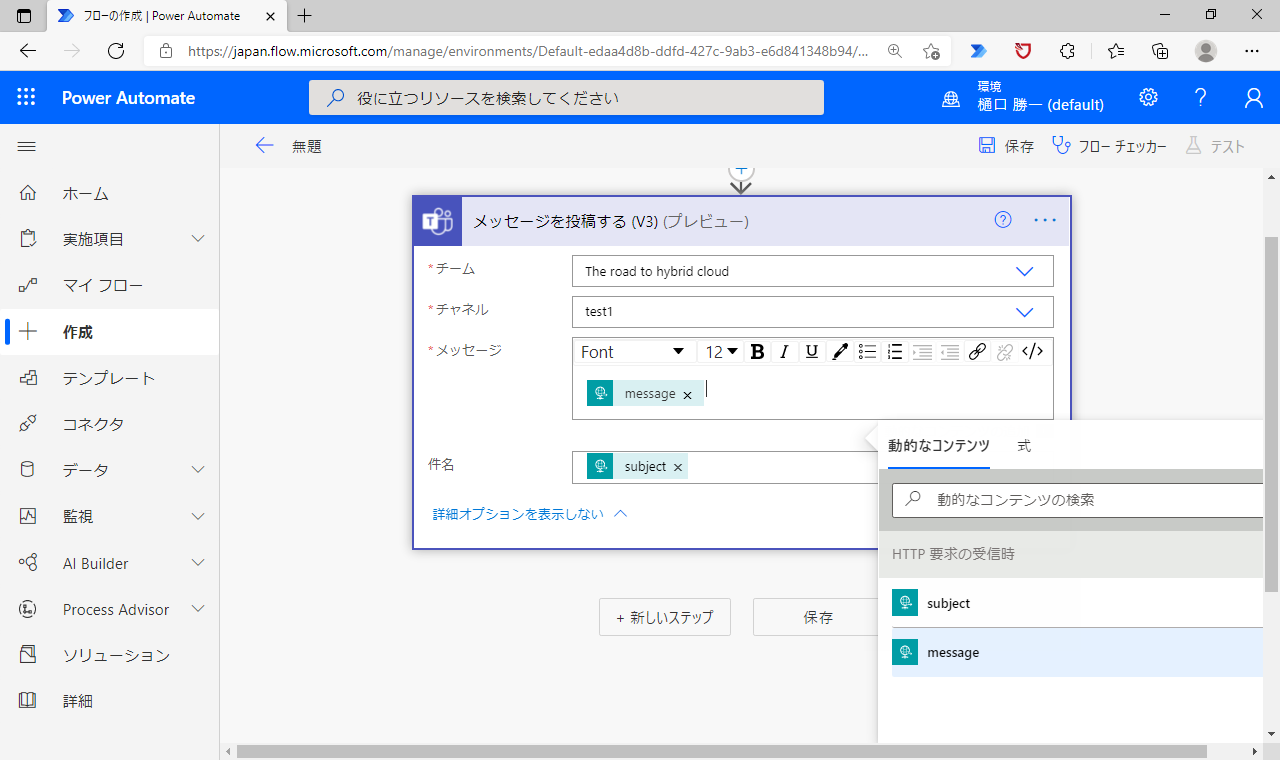Insert subject dynamic content
Viewport: 1280px width, 760px height.
click(1076, 603)
